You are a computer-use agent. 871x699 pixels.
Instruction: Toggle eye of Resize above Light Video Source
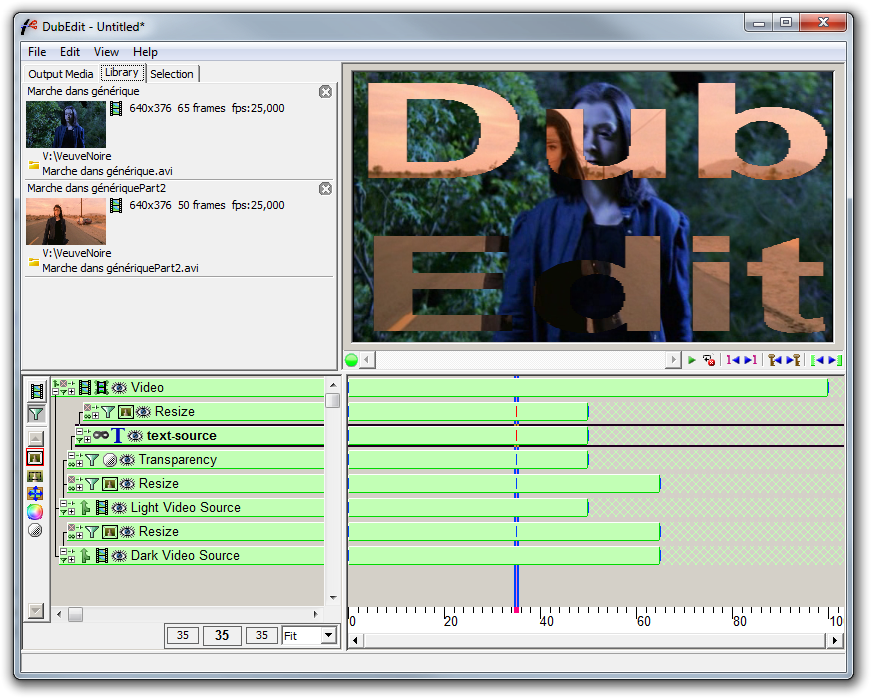127,483
